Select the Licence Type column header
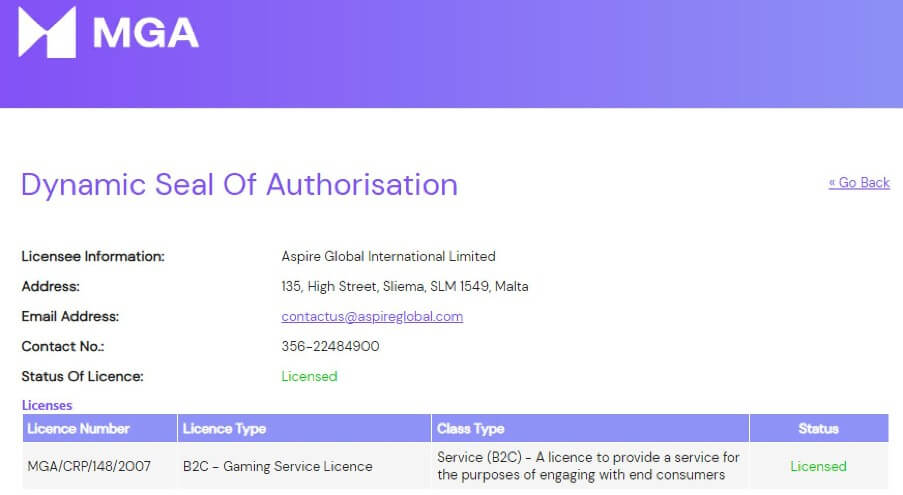Viewport: 903px width, 495px height. pyautogui.click(x=224, y=428)
